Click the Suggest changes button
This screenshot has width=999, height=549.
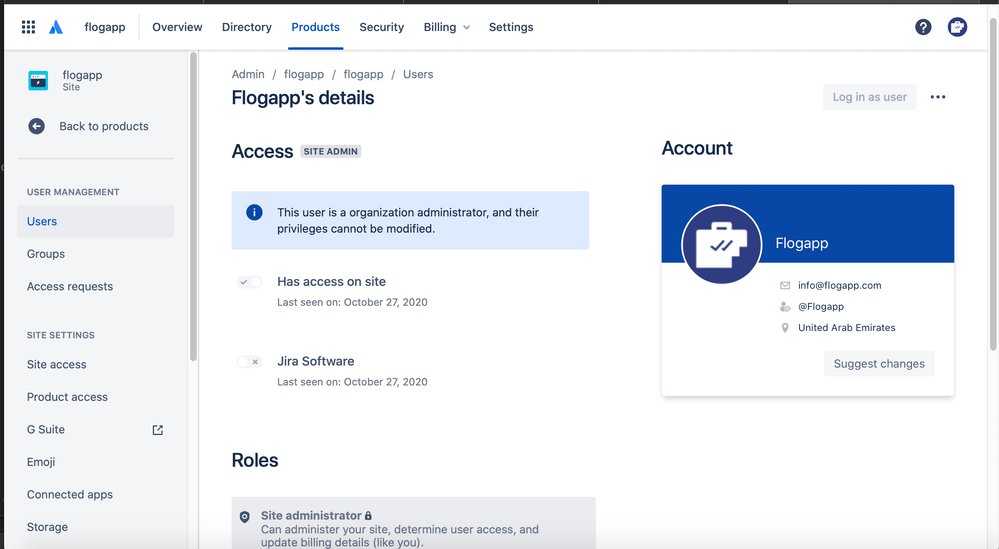point(879,364)
